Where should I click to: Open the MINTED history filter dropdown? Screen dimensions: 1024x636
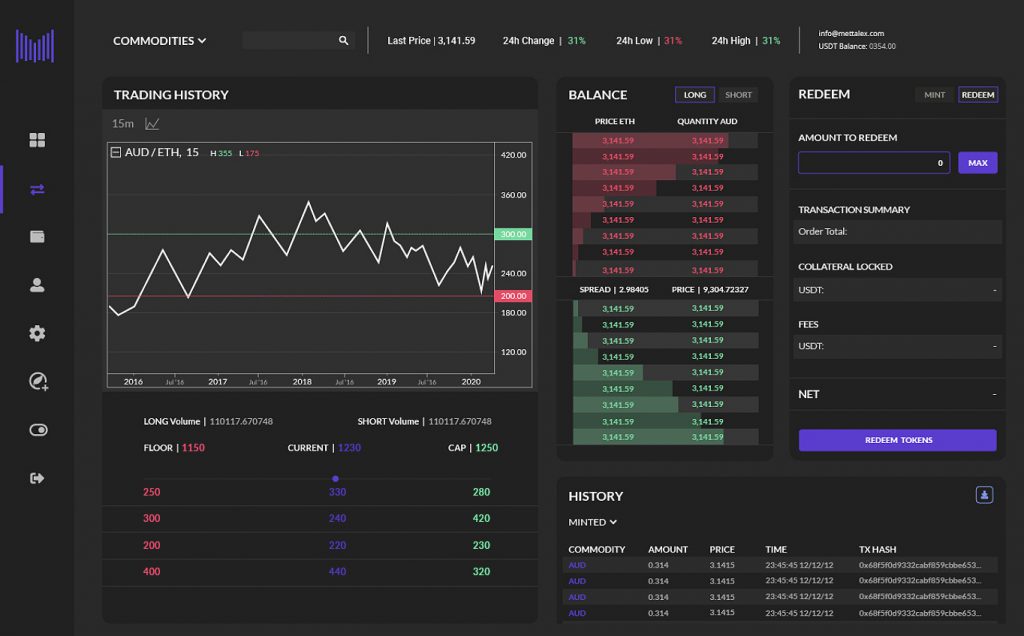(x=592, y=522)
